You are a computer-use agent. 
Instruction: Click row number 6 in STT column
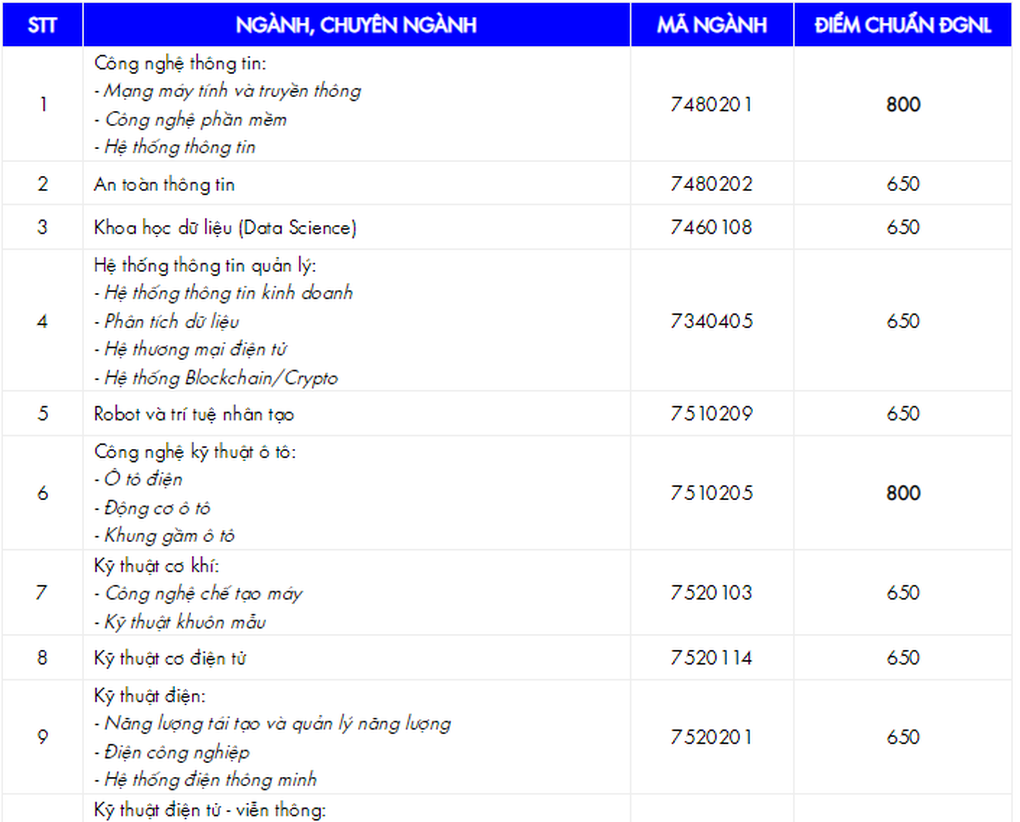[x=42, y=493]
